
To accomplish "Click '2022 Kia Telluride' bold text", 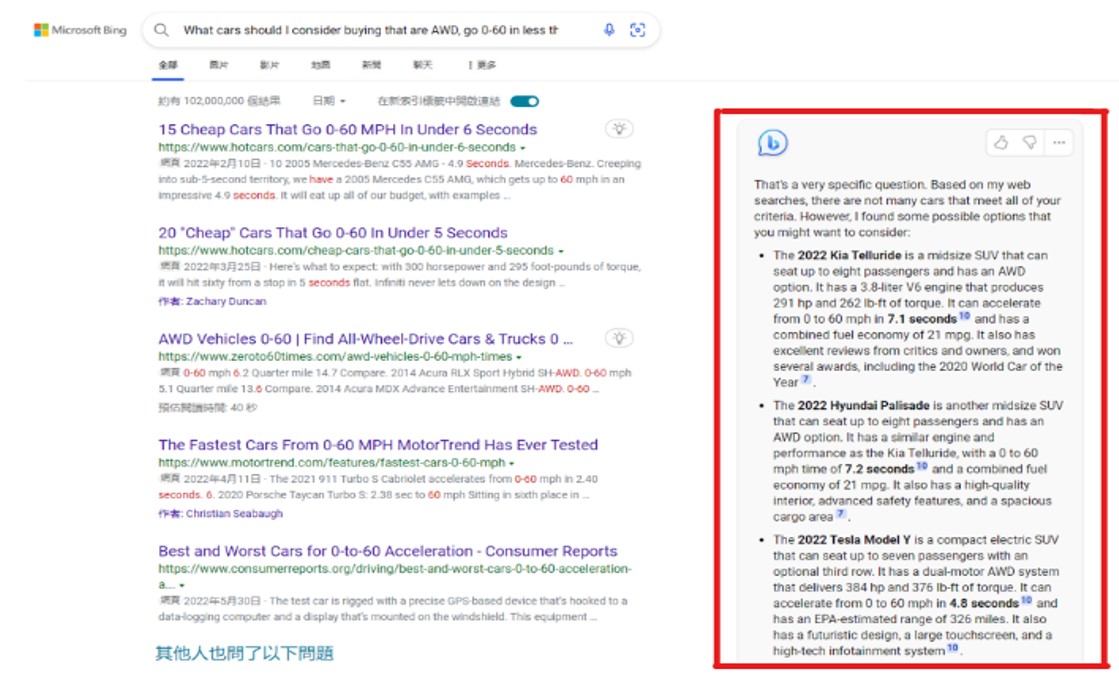I will click(x=849, y=255).
